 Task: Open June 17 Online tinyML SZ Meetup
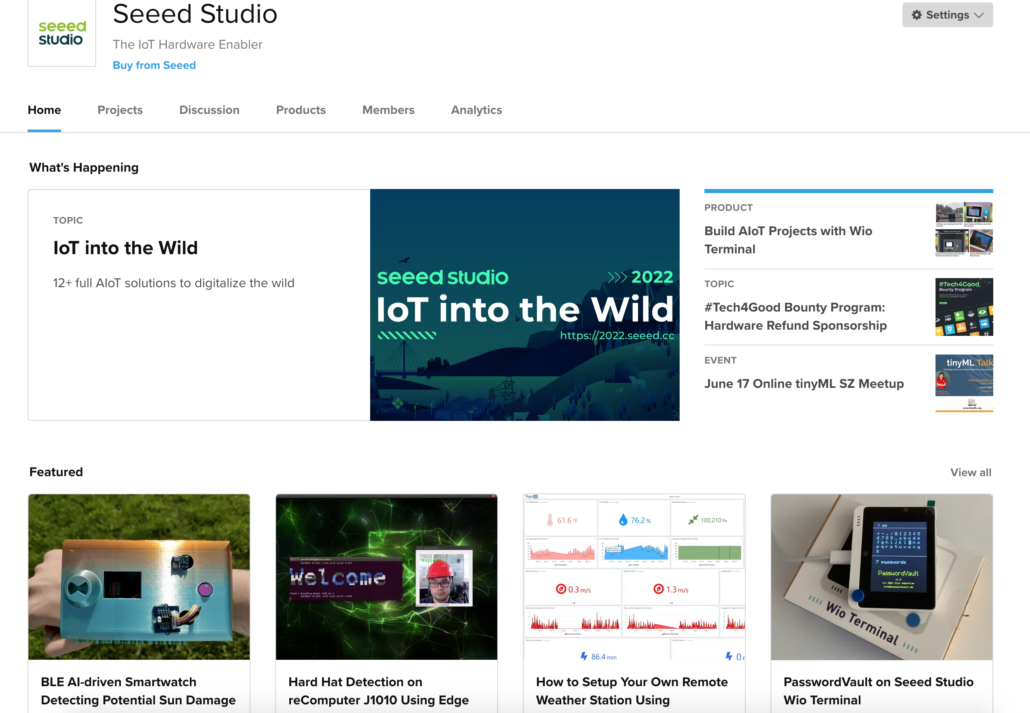click(803, 384)
